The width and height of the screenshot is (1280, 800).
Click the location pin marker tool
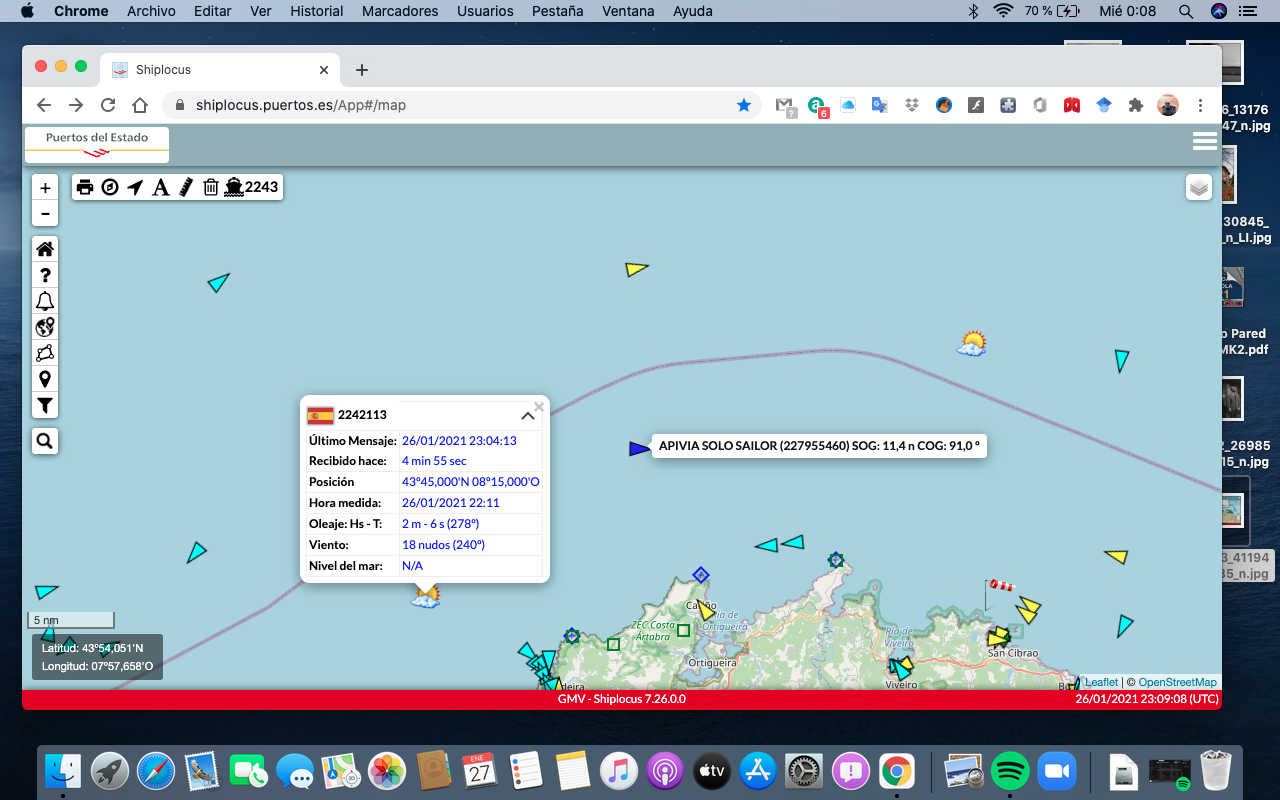(x=44, y=379)
